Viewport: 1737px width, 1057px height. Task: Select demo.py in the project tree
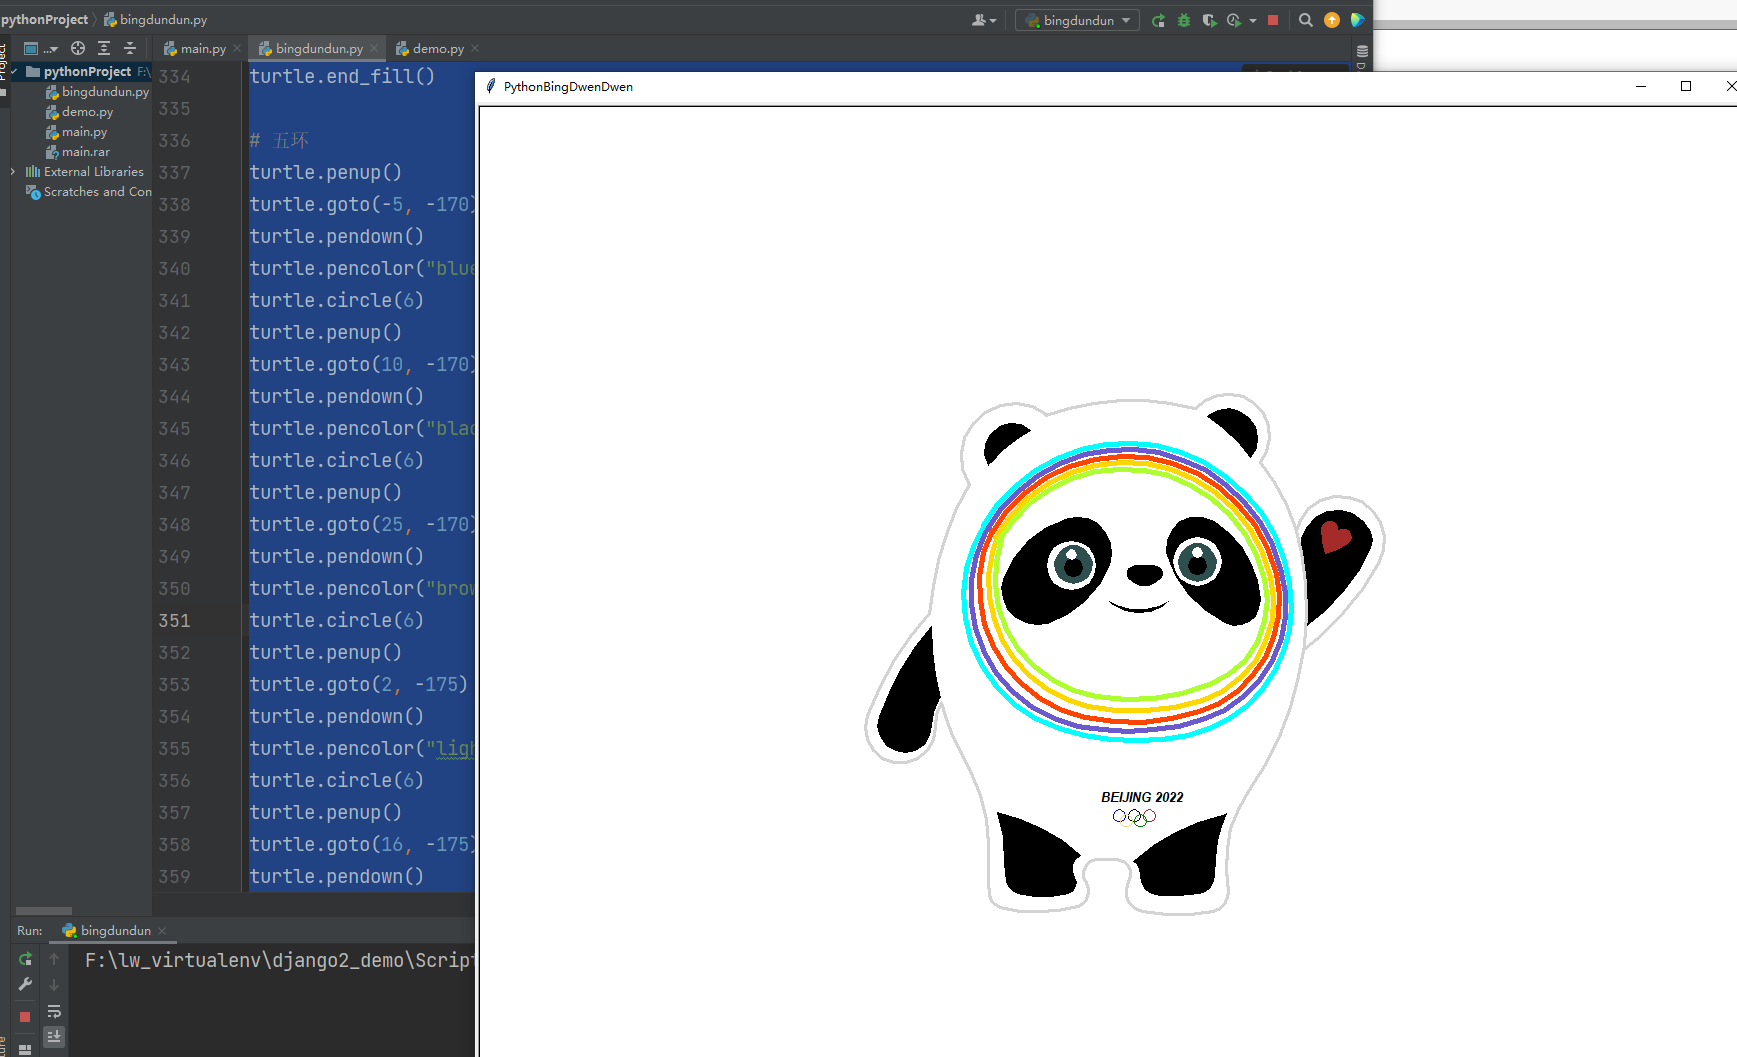(80, 112)
